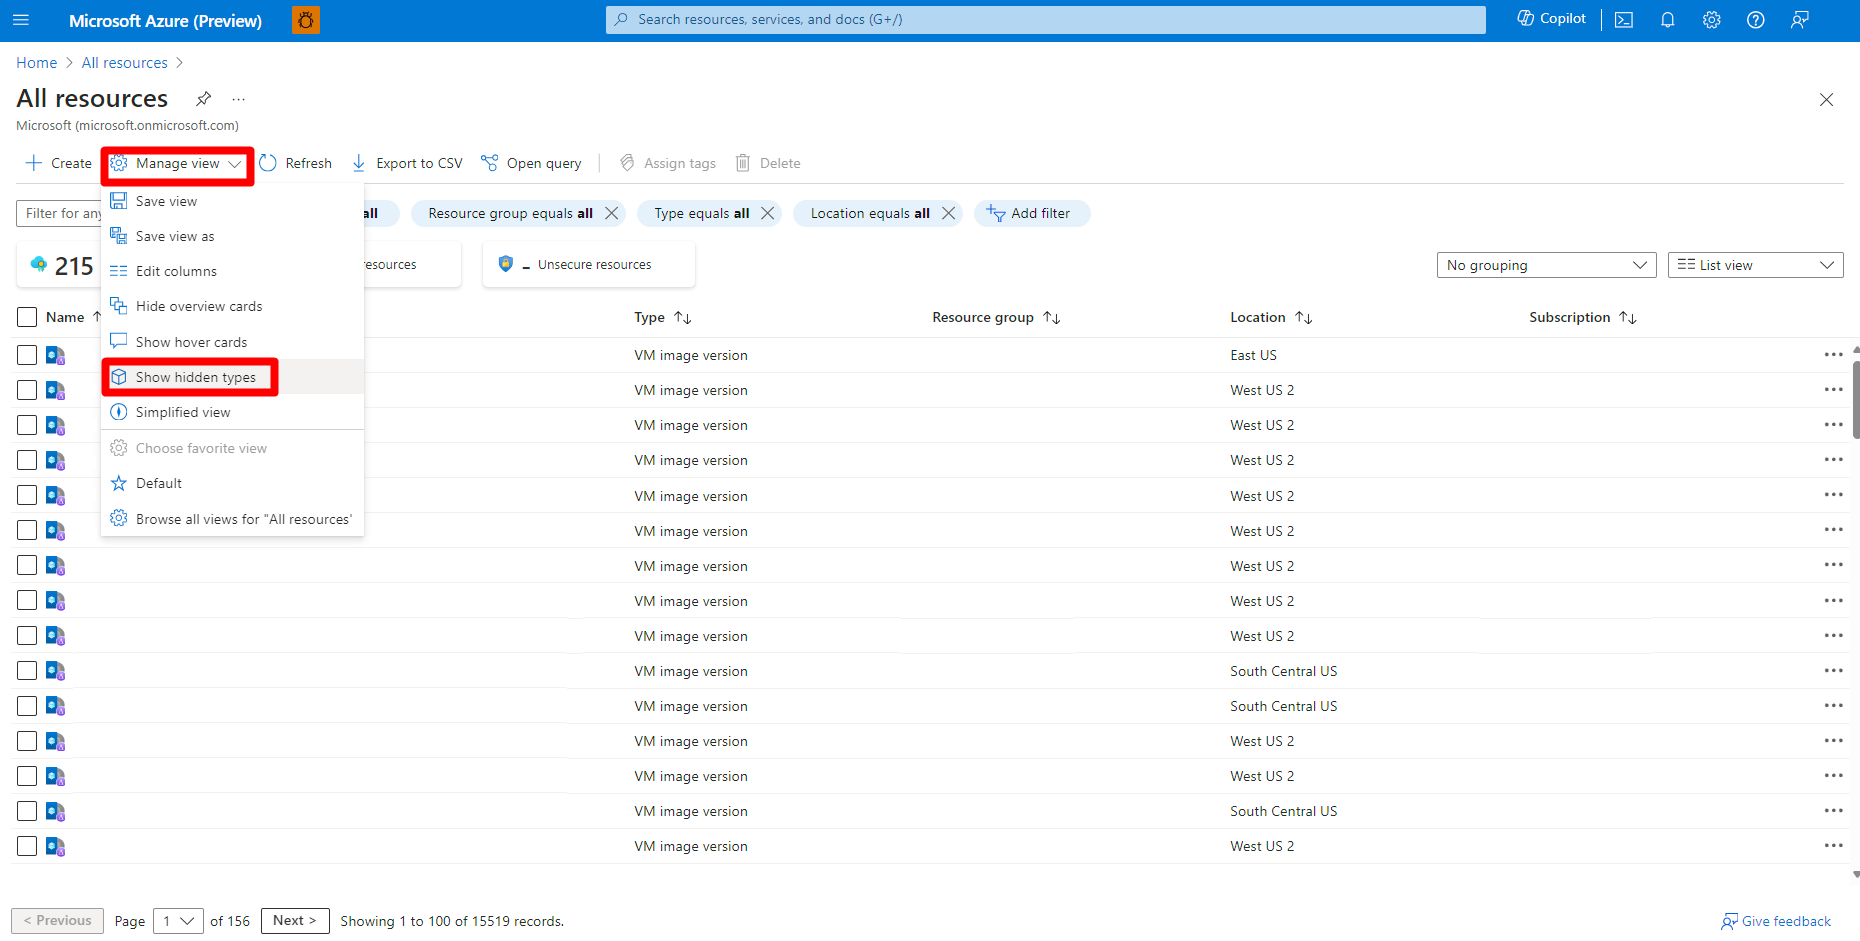
Task: Click Delete trash toolbar item
Action: [768, 163]
